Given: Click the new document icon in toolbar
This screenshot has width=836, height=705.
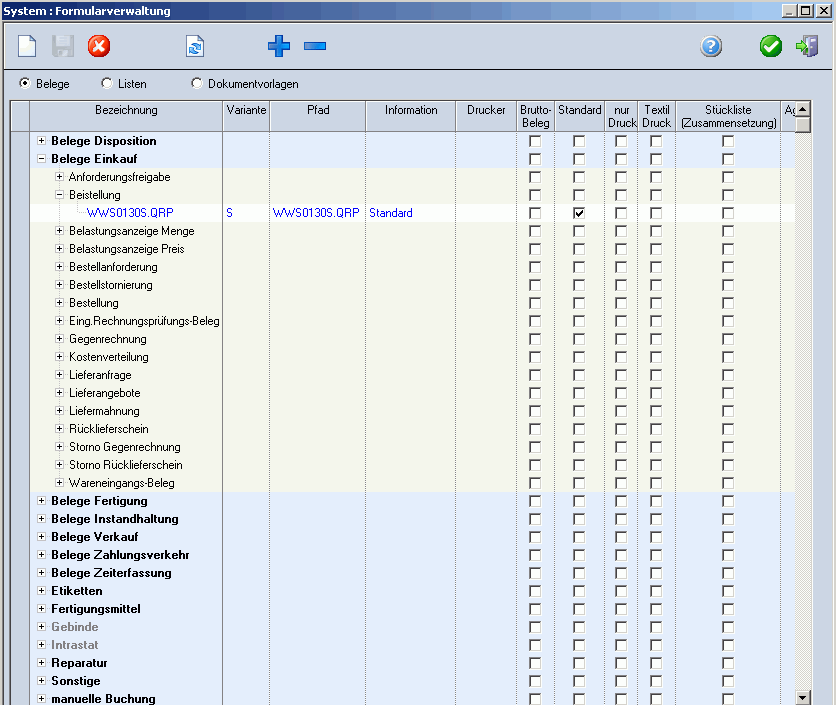Looking at the screenshot, I should (28, 46).
